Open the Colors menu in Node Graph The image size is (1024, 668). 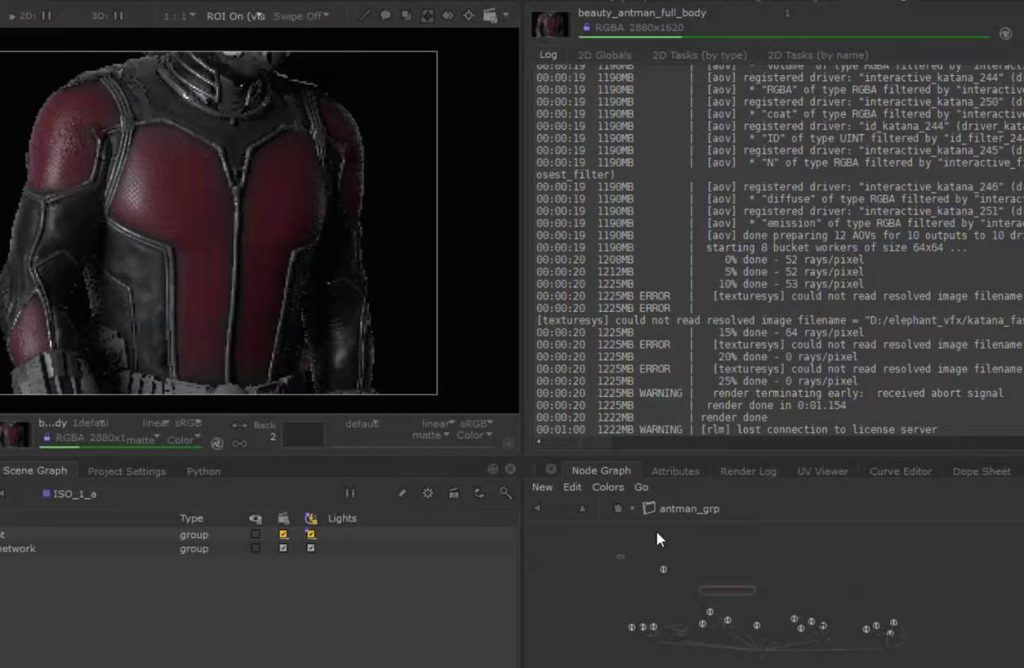pos(607,487)
